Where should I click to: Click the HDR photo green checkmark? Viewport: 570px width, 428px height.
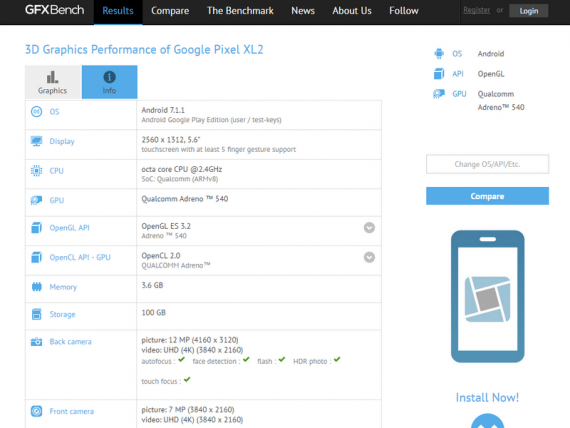click(337, 360)
